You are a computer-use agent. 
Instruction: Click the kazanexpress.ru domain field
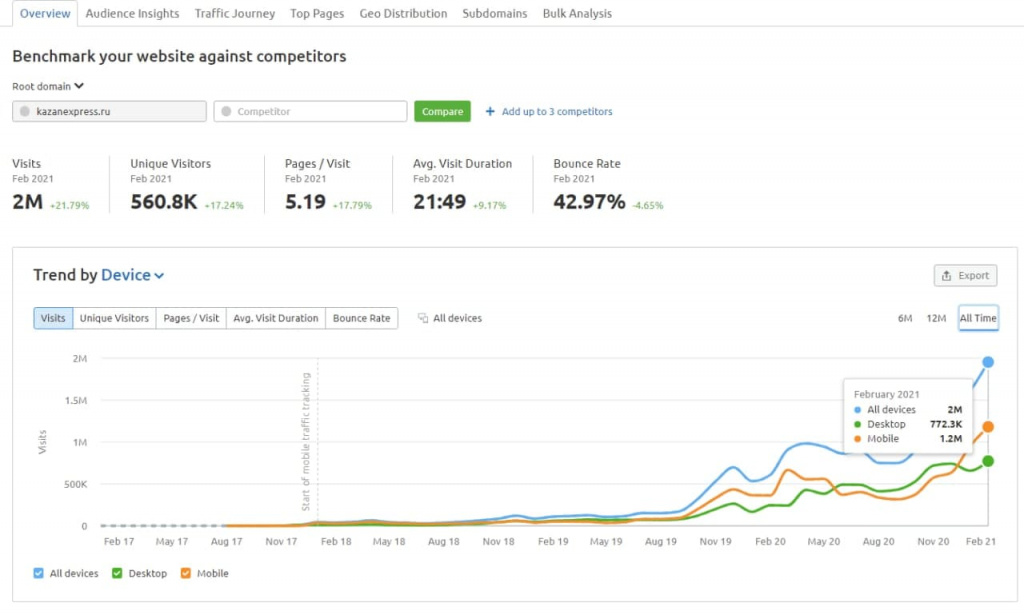[x=109, y=112]
